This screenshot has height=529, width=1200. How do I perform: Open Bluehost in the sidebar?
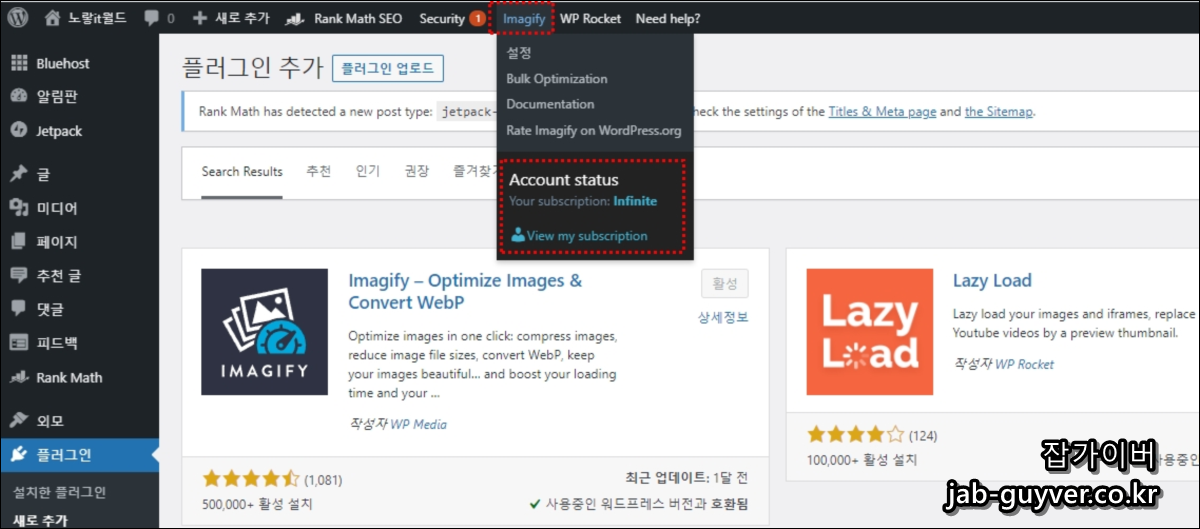(79, 63)
